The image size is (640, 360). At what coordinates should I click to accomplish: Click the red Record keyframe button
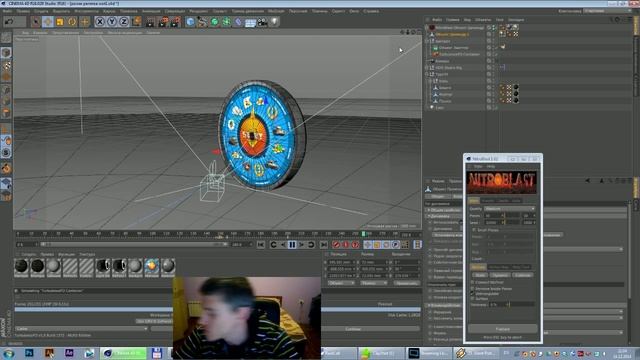(x=336, y=244)
